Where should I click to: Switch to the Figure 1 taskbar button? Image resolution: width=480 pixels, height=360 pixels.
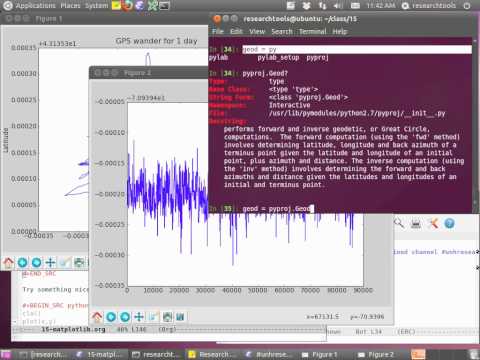(x=319, y=354)
